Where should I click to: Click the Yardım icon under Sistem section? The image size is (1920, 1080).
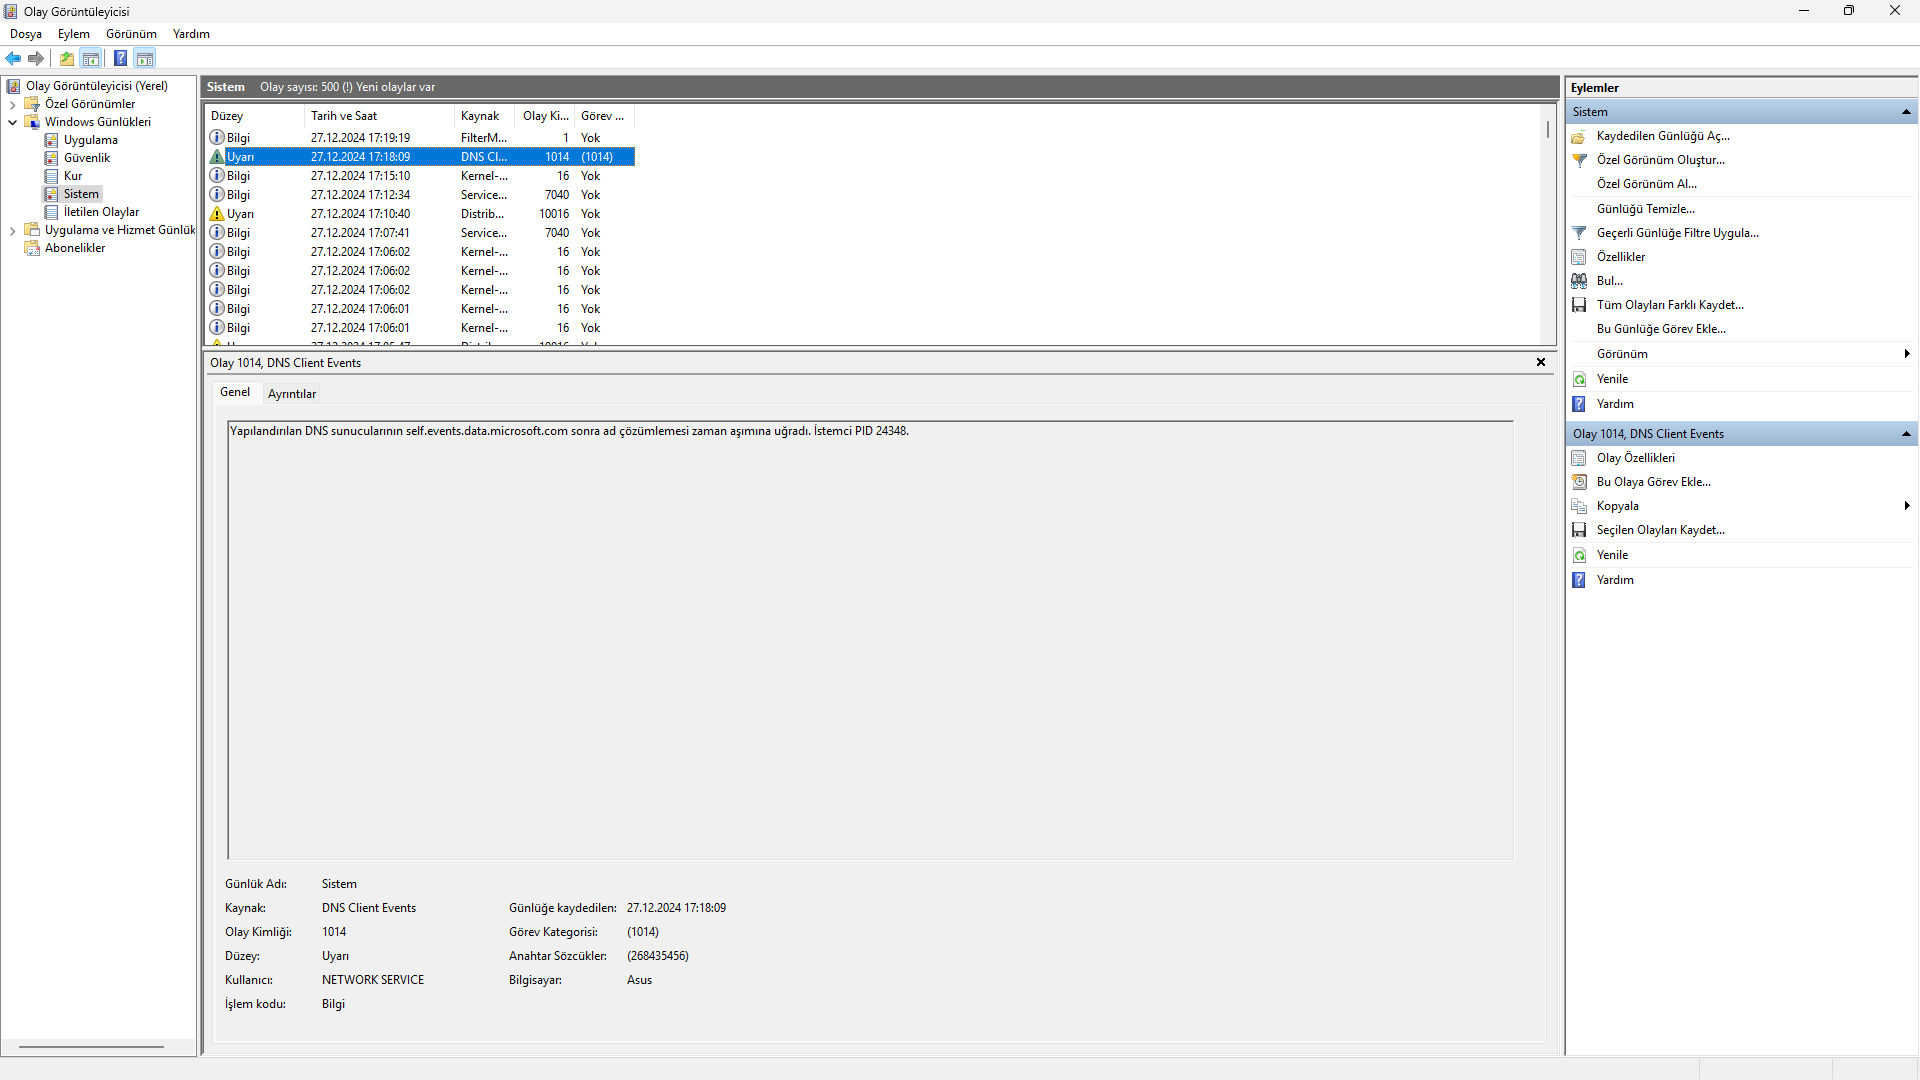click(x=1579, y=404)
